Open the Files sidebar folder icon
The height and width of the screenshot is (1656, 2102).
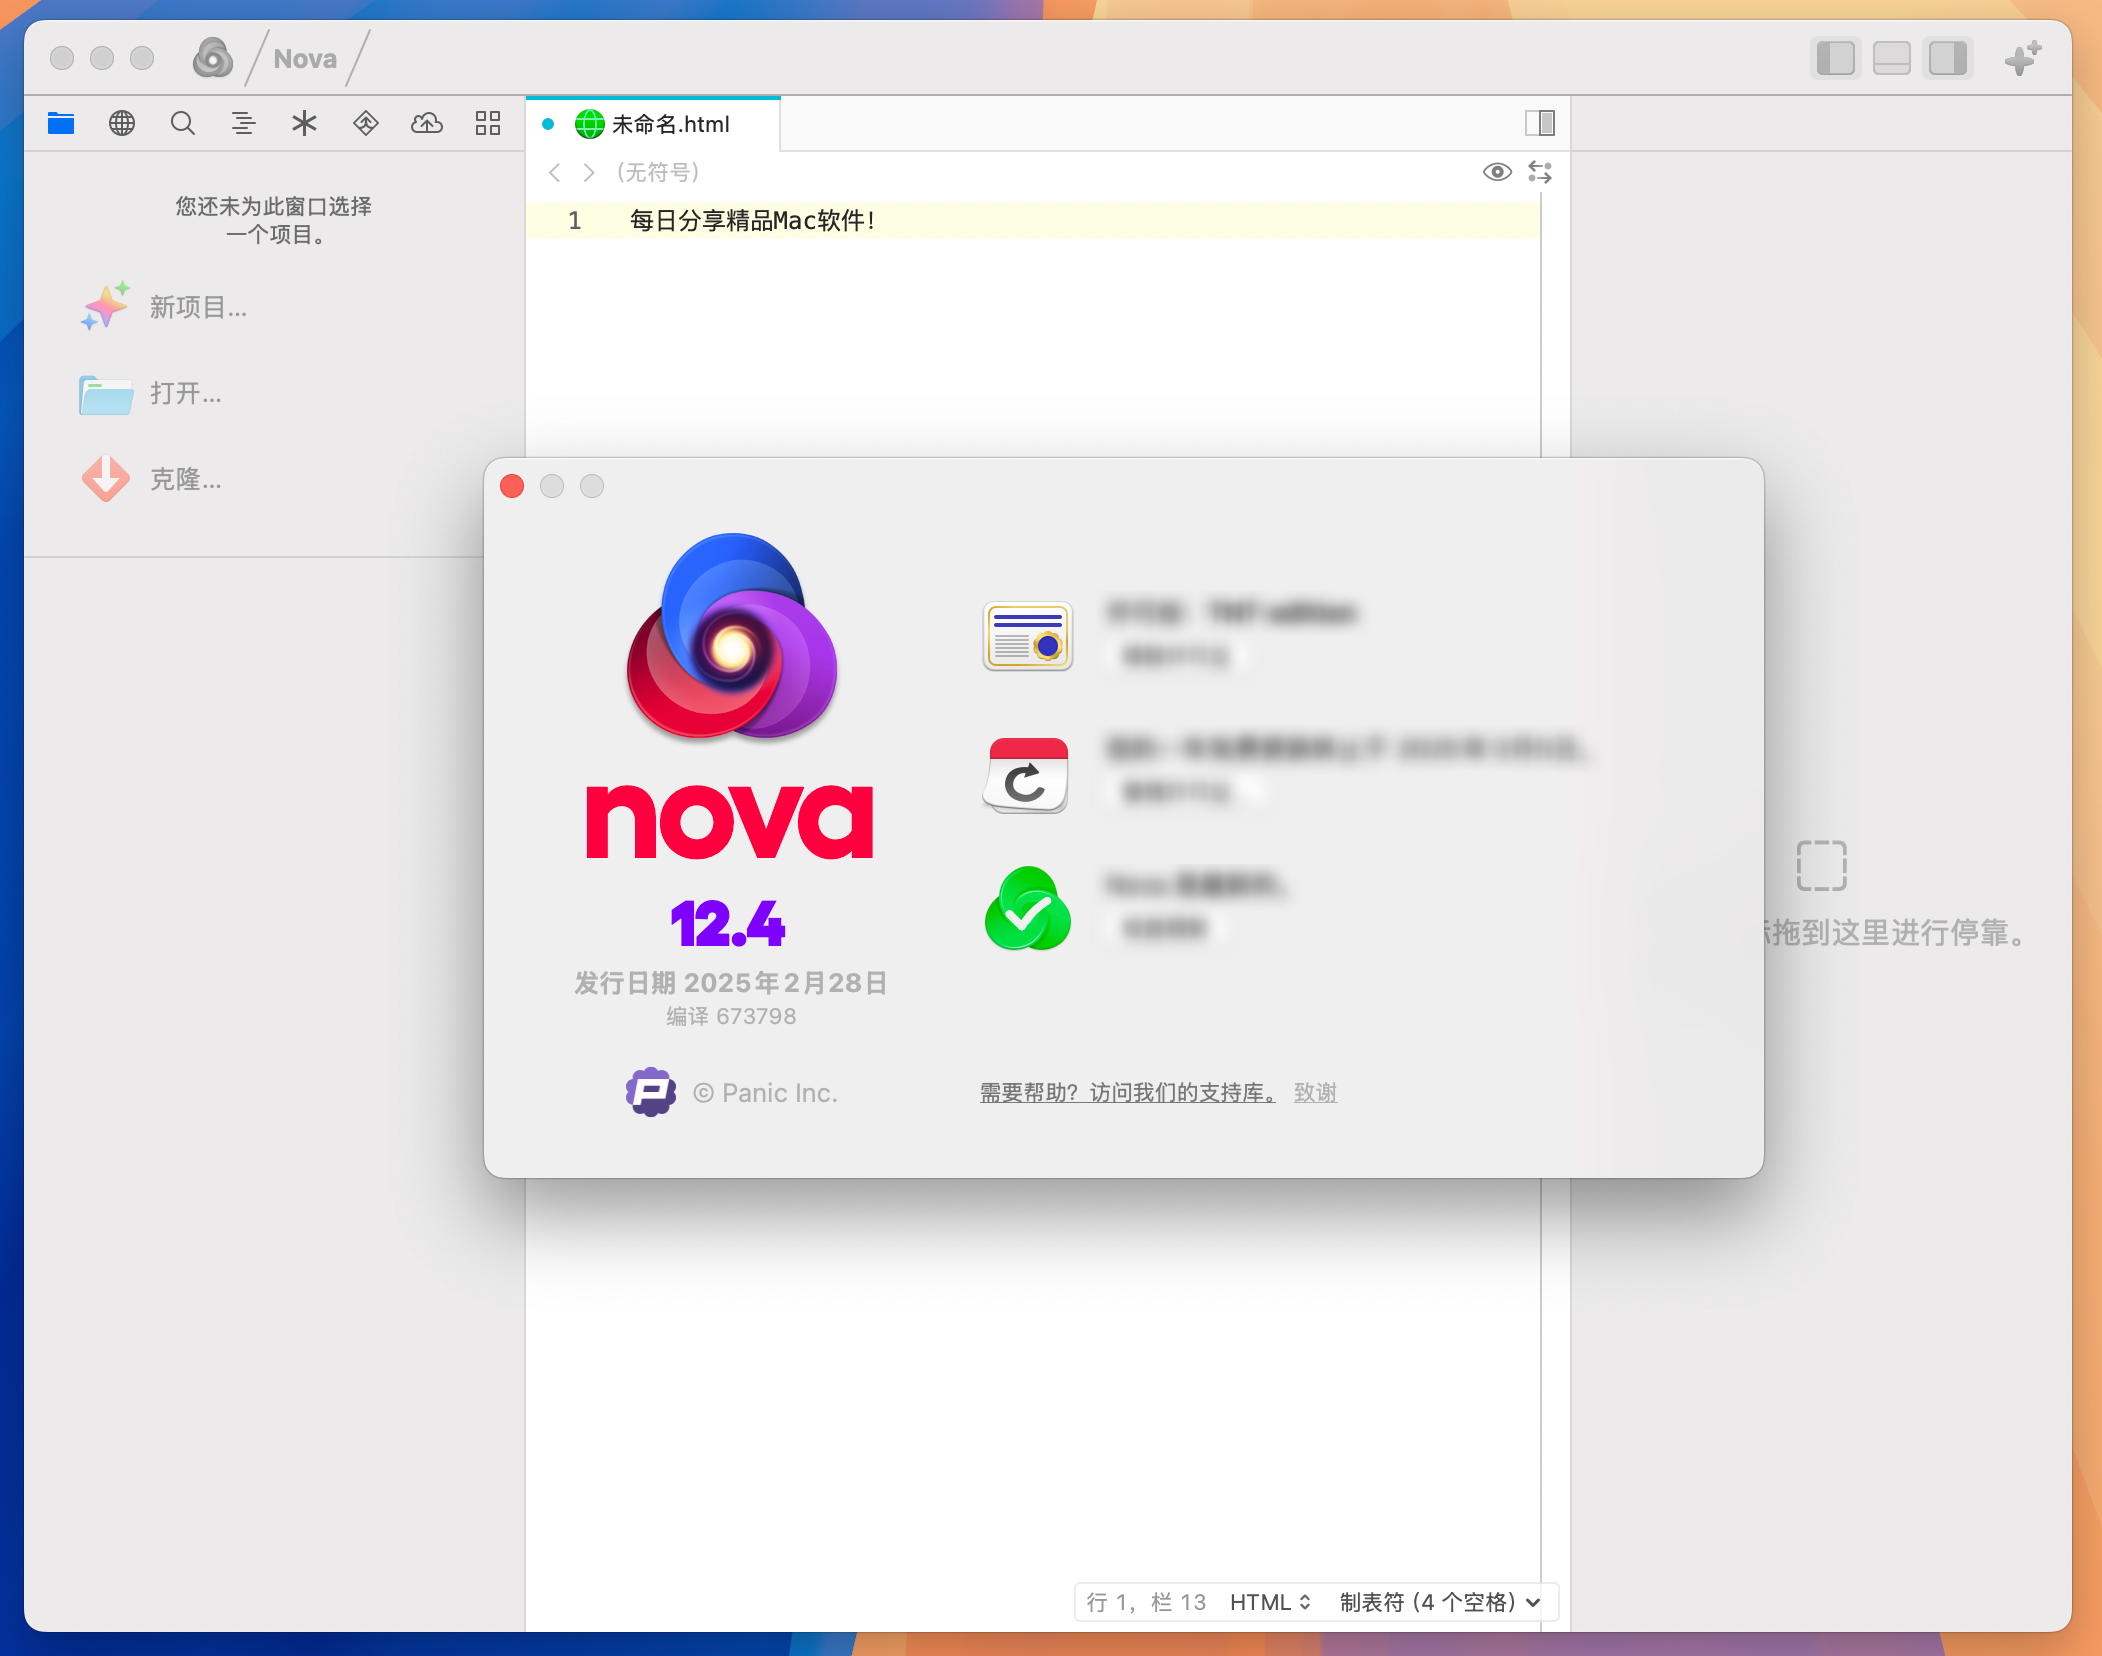pos(61,123)
